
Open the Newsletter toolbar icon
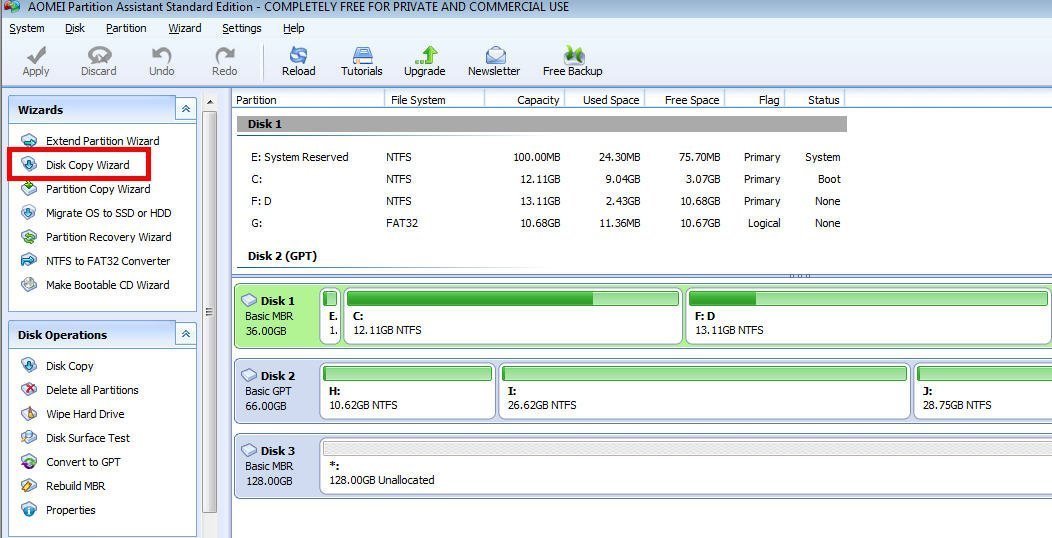494,56
